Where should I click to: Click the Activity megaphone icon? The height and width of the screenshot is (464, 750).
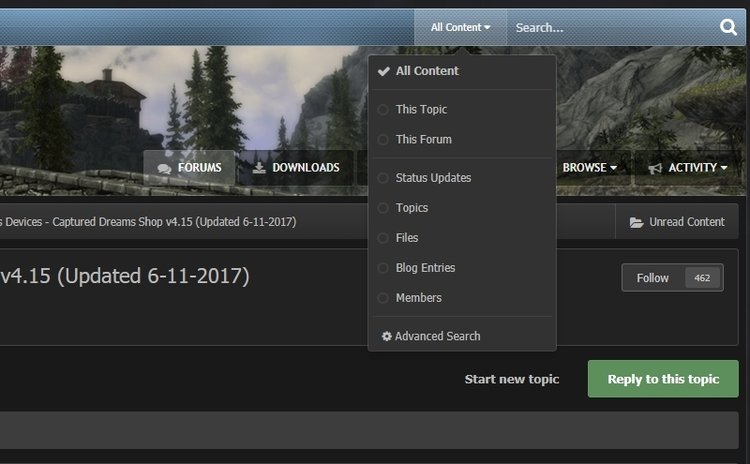pos(655,168)
